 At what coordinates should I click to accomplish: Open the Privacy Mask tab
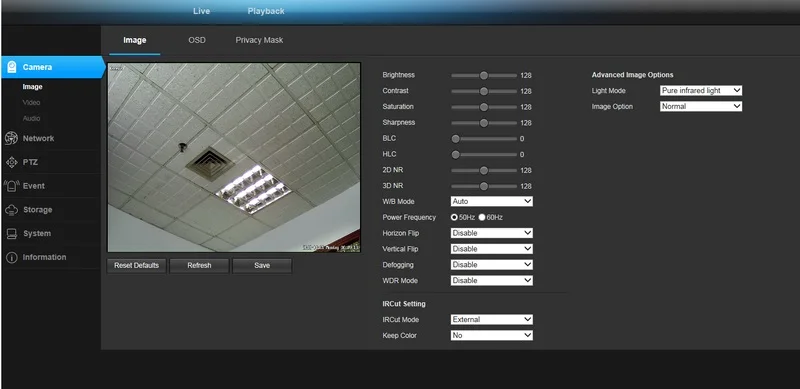coord(259,40)
